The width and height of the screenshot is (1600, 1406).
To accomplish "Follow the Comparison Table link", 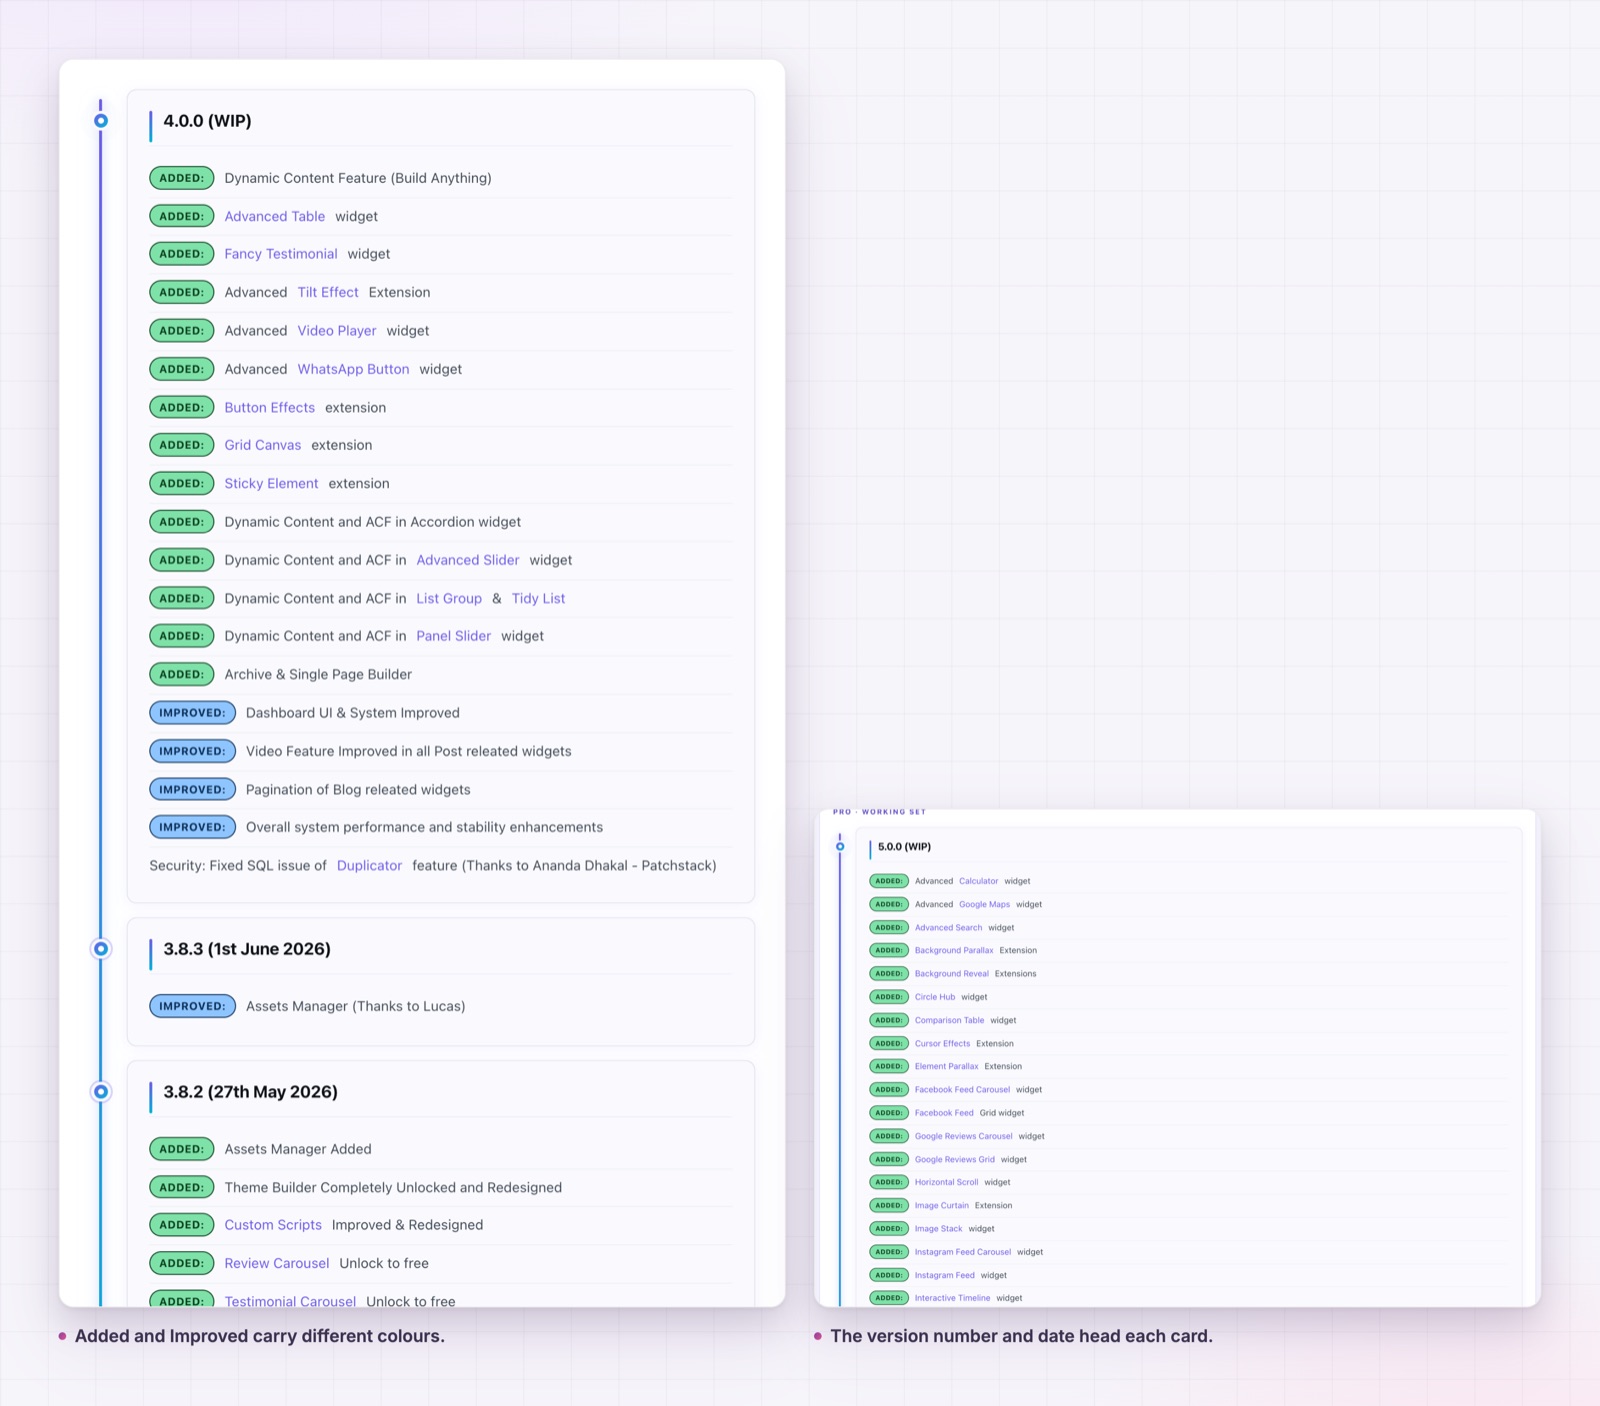I will click(950, 1020).
